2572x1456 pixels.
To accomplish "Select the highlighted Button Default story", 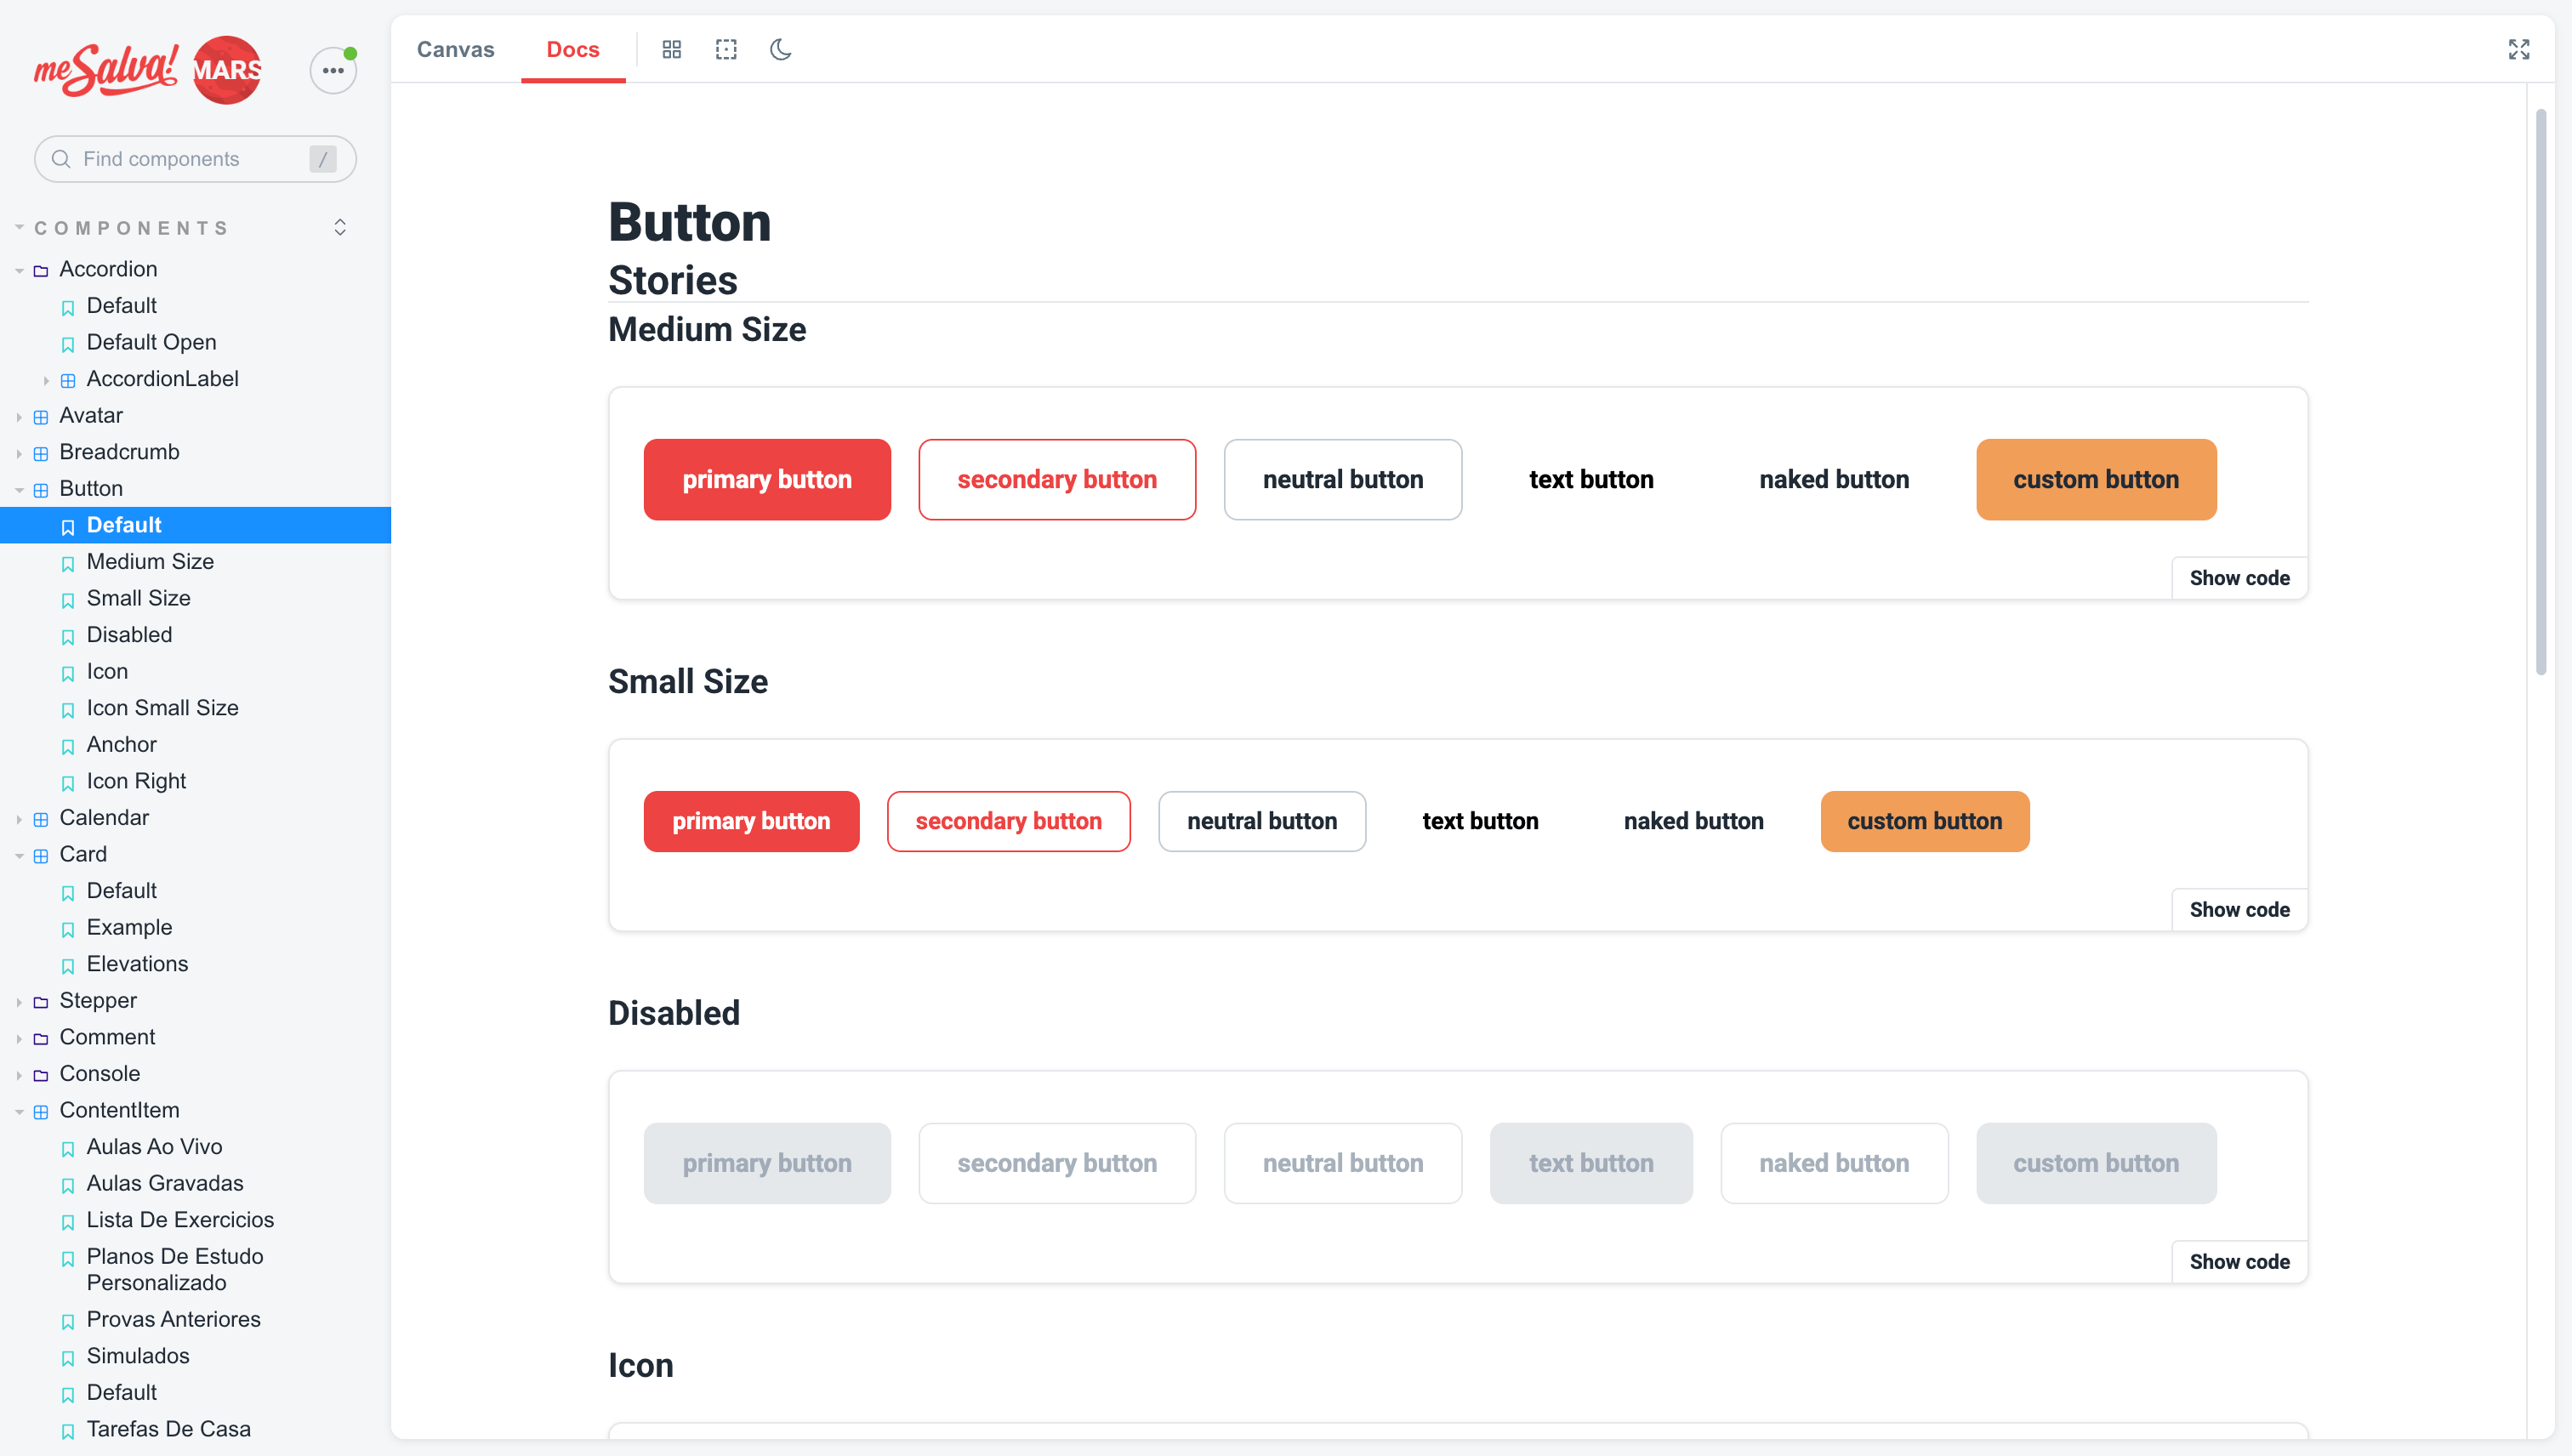I will click(195, 525).
